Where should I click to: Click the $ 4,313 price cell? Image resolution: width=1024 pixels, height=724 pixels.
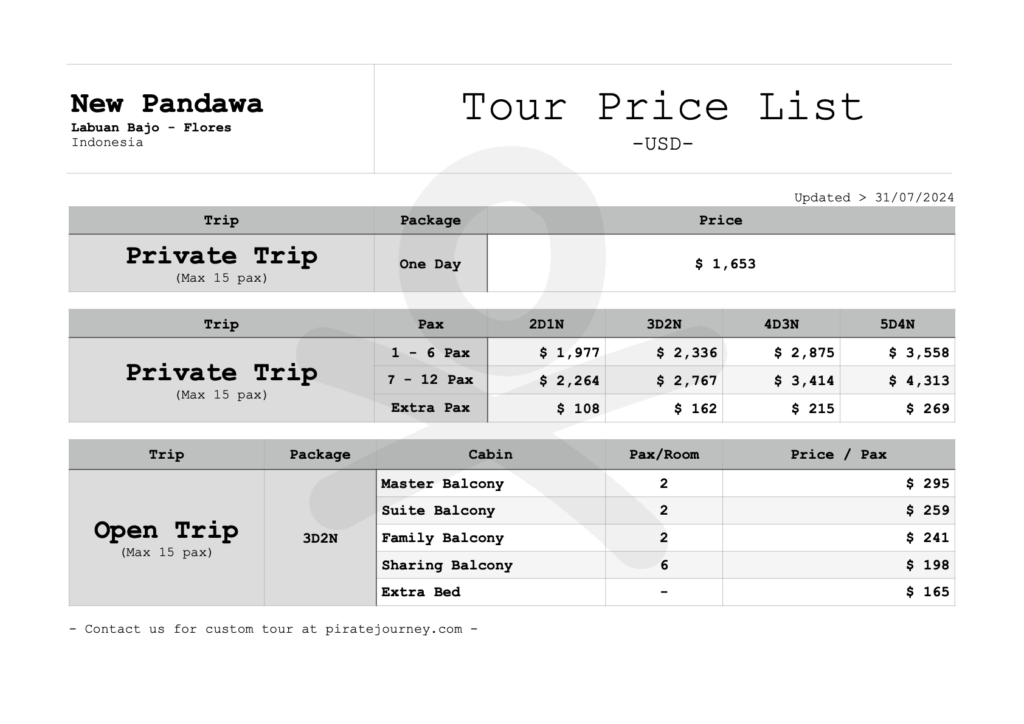[918, 381]
